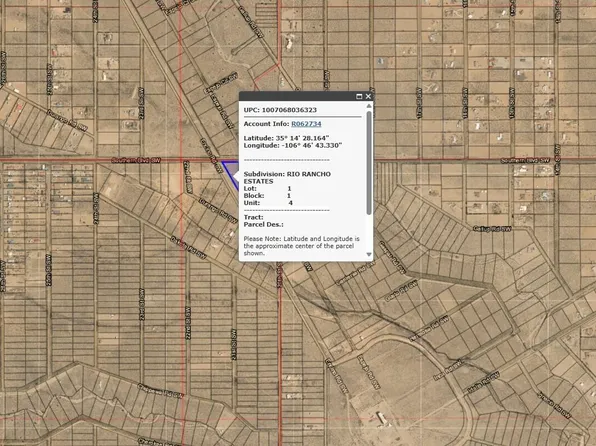Image resolution: width=596 pixels, height=446 pixels.
Task: Click the popup scroll-down arrow
Action: [x=369, y=254]
